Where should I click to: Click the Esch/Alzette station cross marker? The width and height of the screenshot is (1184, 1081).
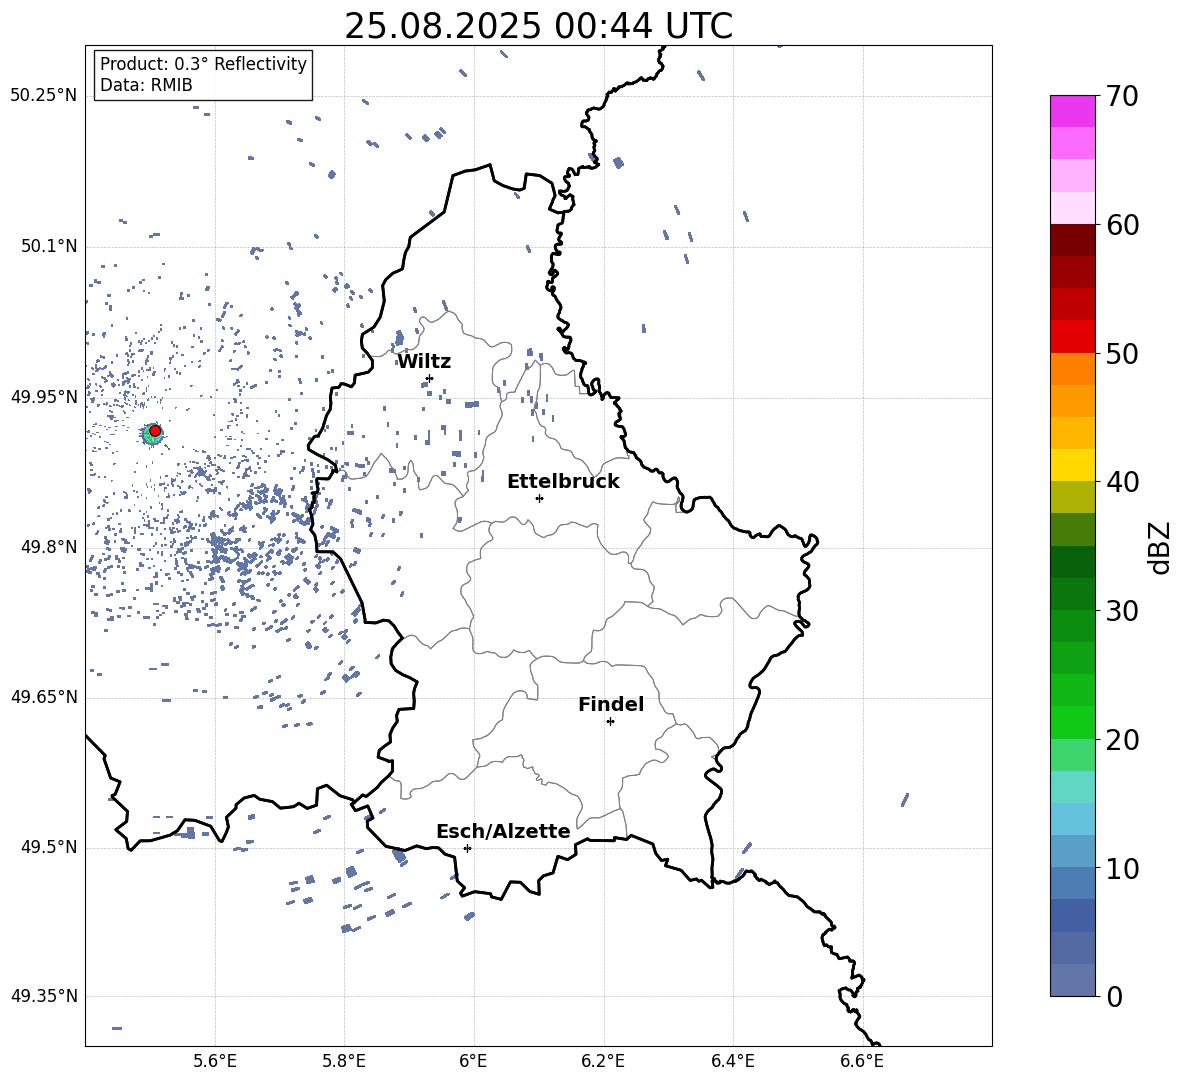point(467,848)
